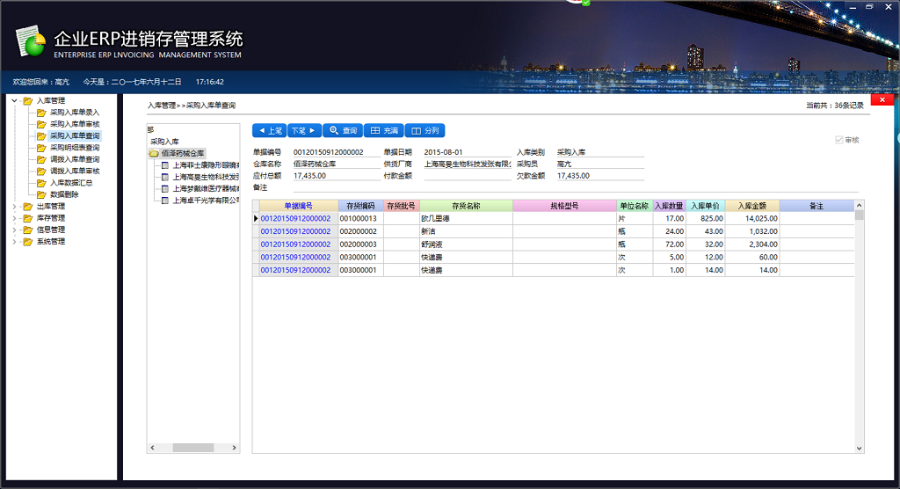
Task: Click the folder icon of 出库管理
Action: click(x=28, y=207)
